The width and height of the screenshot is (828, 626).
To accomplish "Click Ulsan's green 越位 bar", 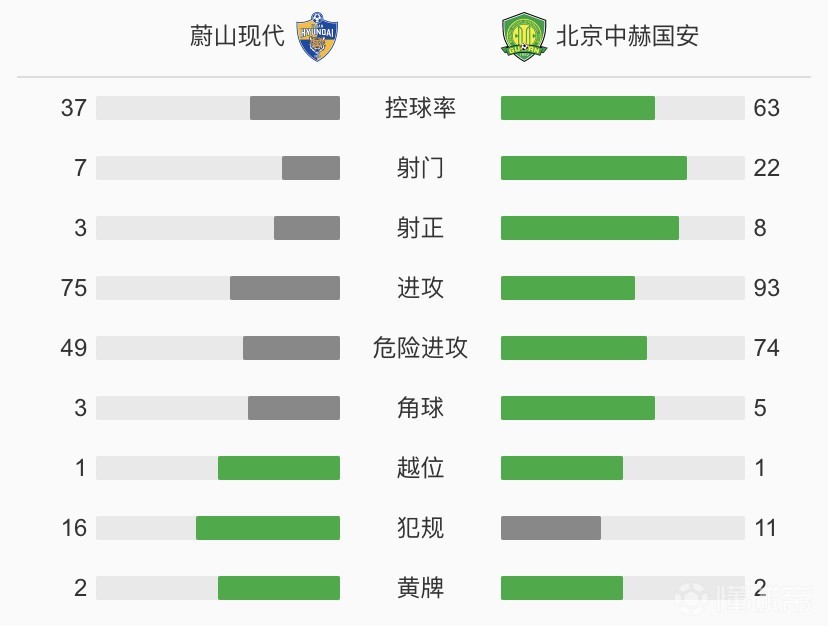I will pos(279,468).
